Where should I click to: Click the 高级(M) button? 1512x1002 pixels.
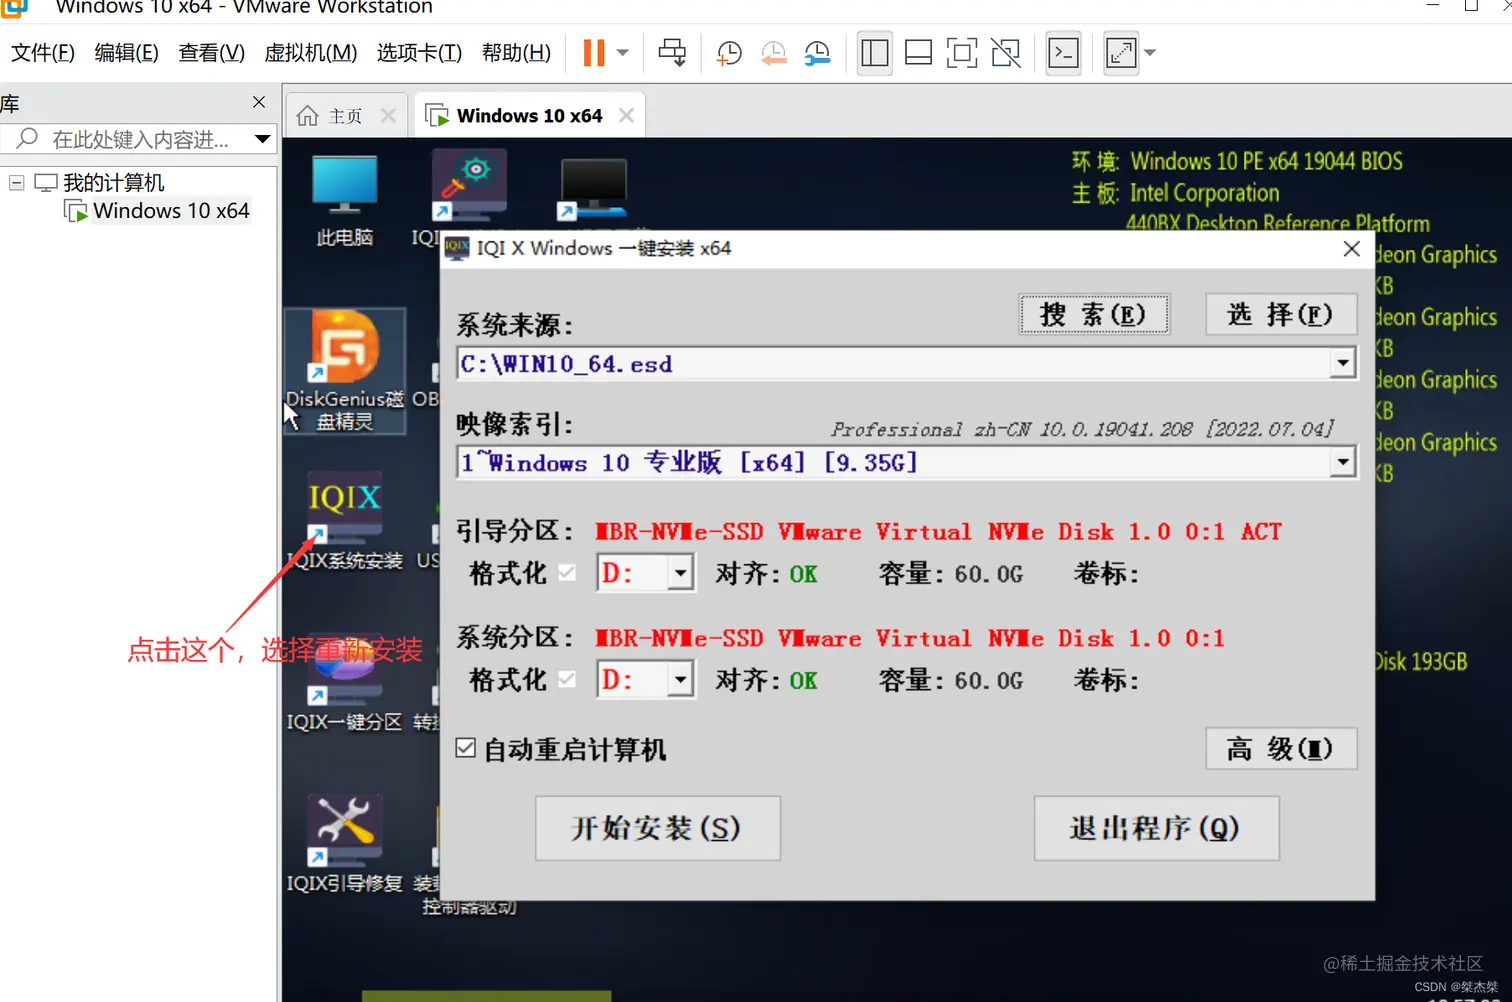(x=1281, y=748)
